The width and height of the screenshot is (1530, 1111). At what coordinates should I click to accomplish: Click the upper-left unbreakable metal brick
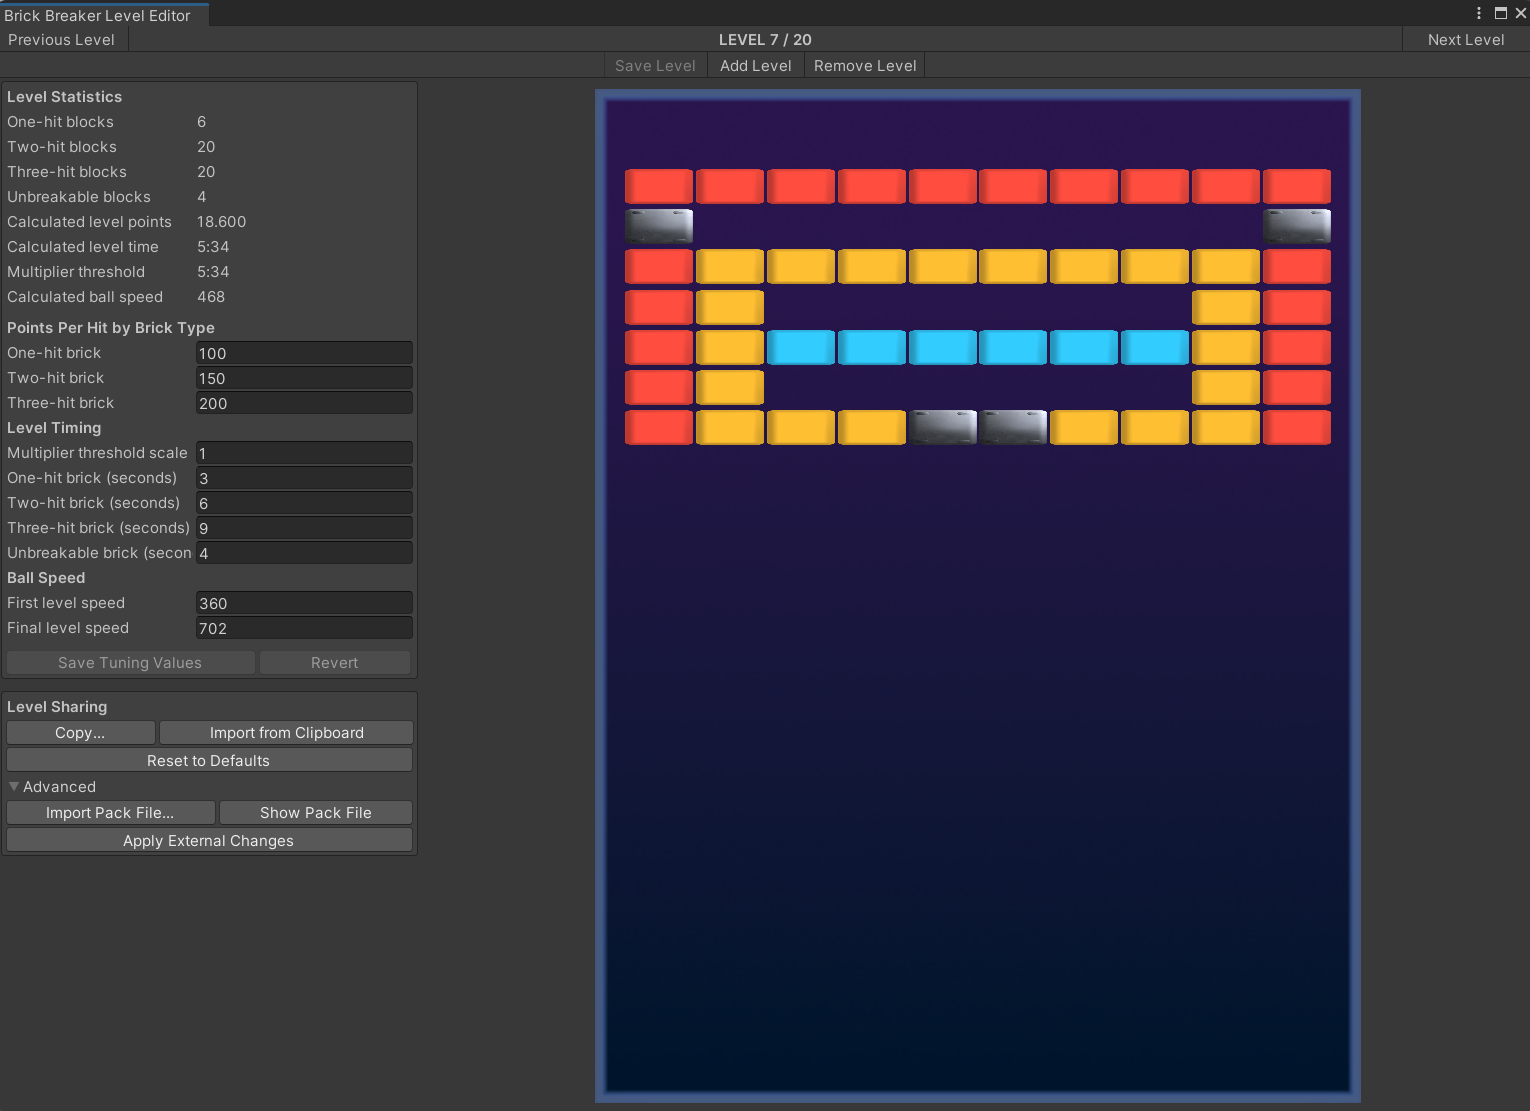click(x=659, y=227)
